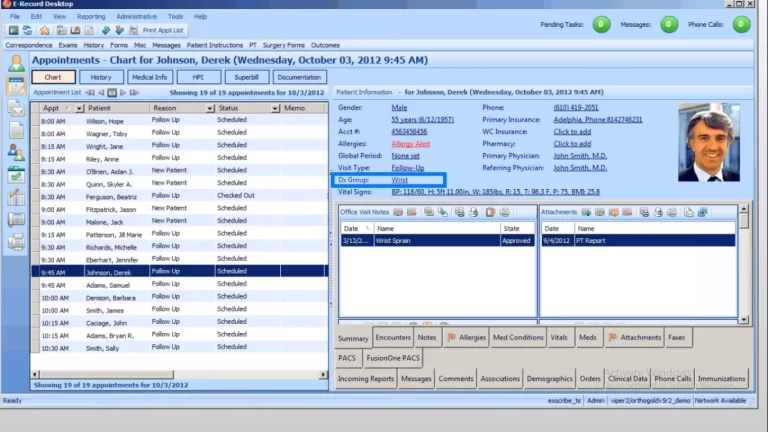
Task: Click the summary panel scroll down arrow
Action: click(x=744, y=320)
